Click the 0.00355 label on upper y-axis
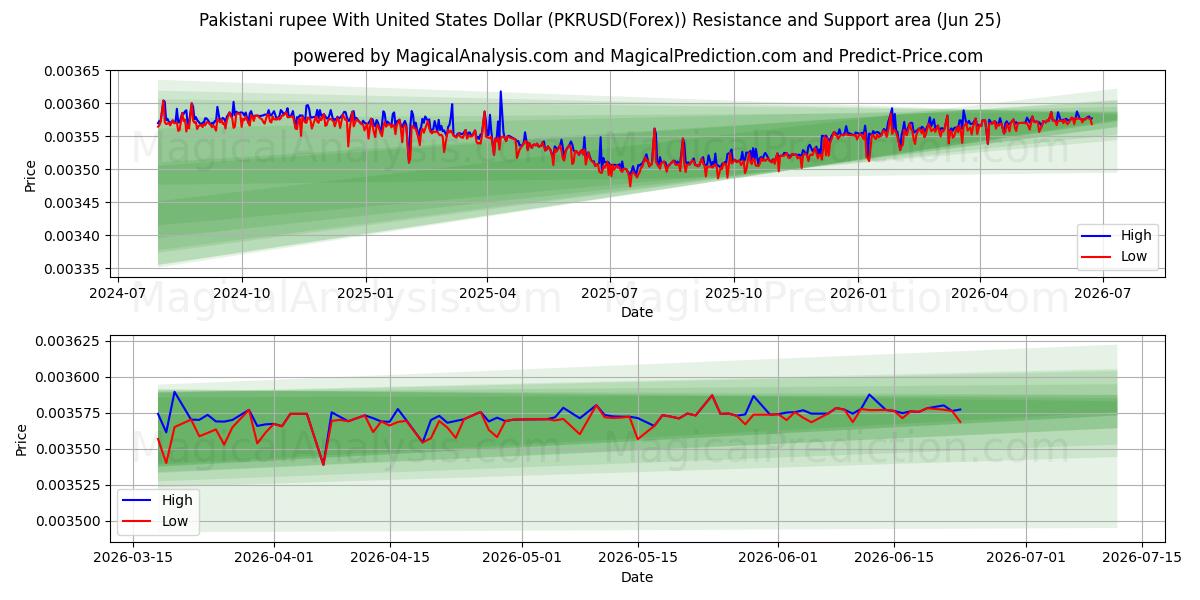 [72, 137]
